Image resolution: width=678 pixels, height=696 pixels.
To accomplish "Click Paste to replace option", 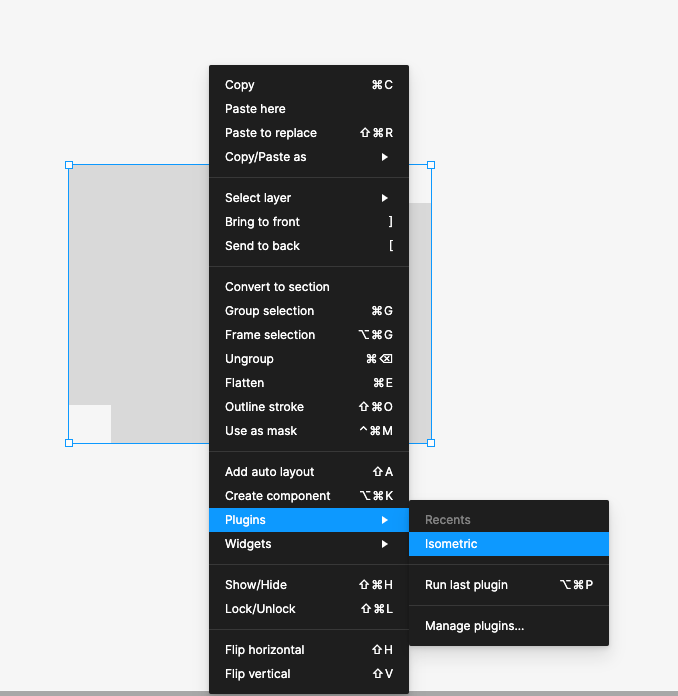I will coord(309,133).
